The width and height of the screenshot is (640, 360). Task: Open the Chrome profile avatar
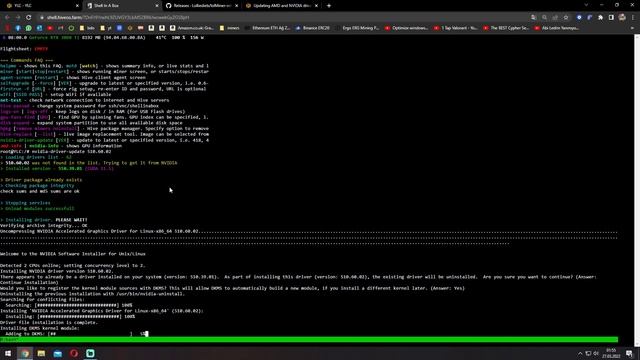point(622,18)
